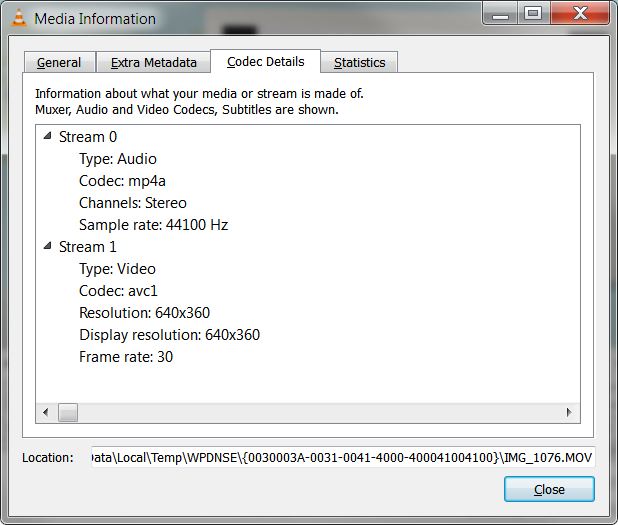This screenshot has width=618, height=525.
Task: Click the VLC cone icon in title bar
Action: coord(19,18)
